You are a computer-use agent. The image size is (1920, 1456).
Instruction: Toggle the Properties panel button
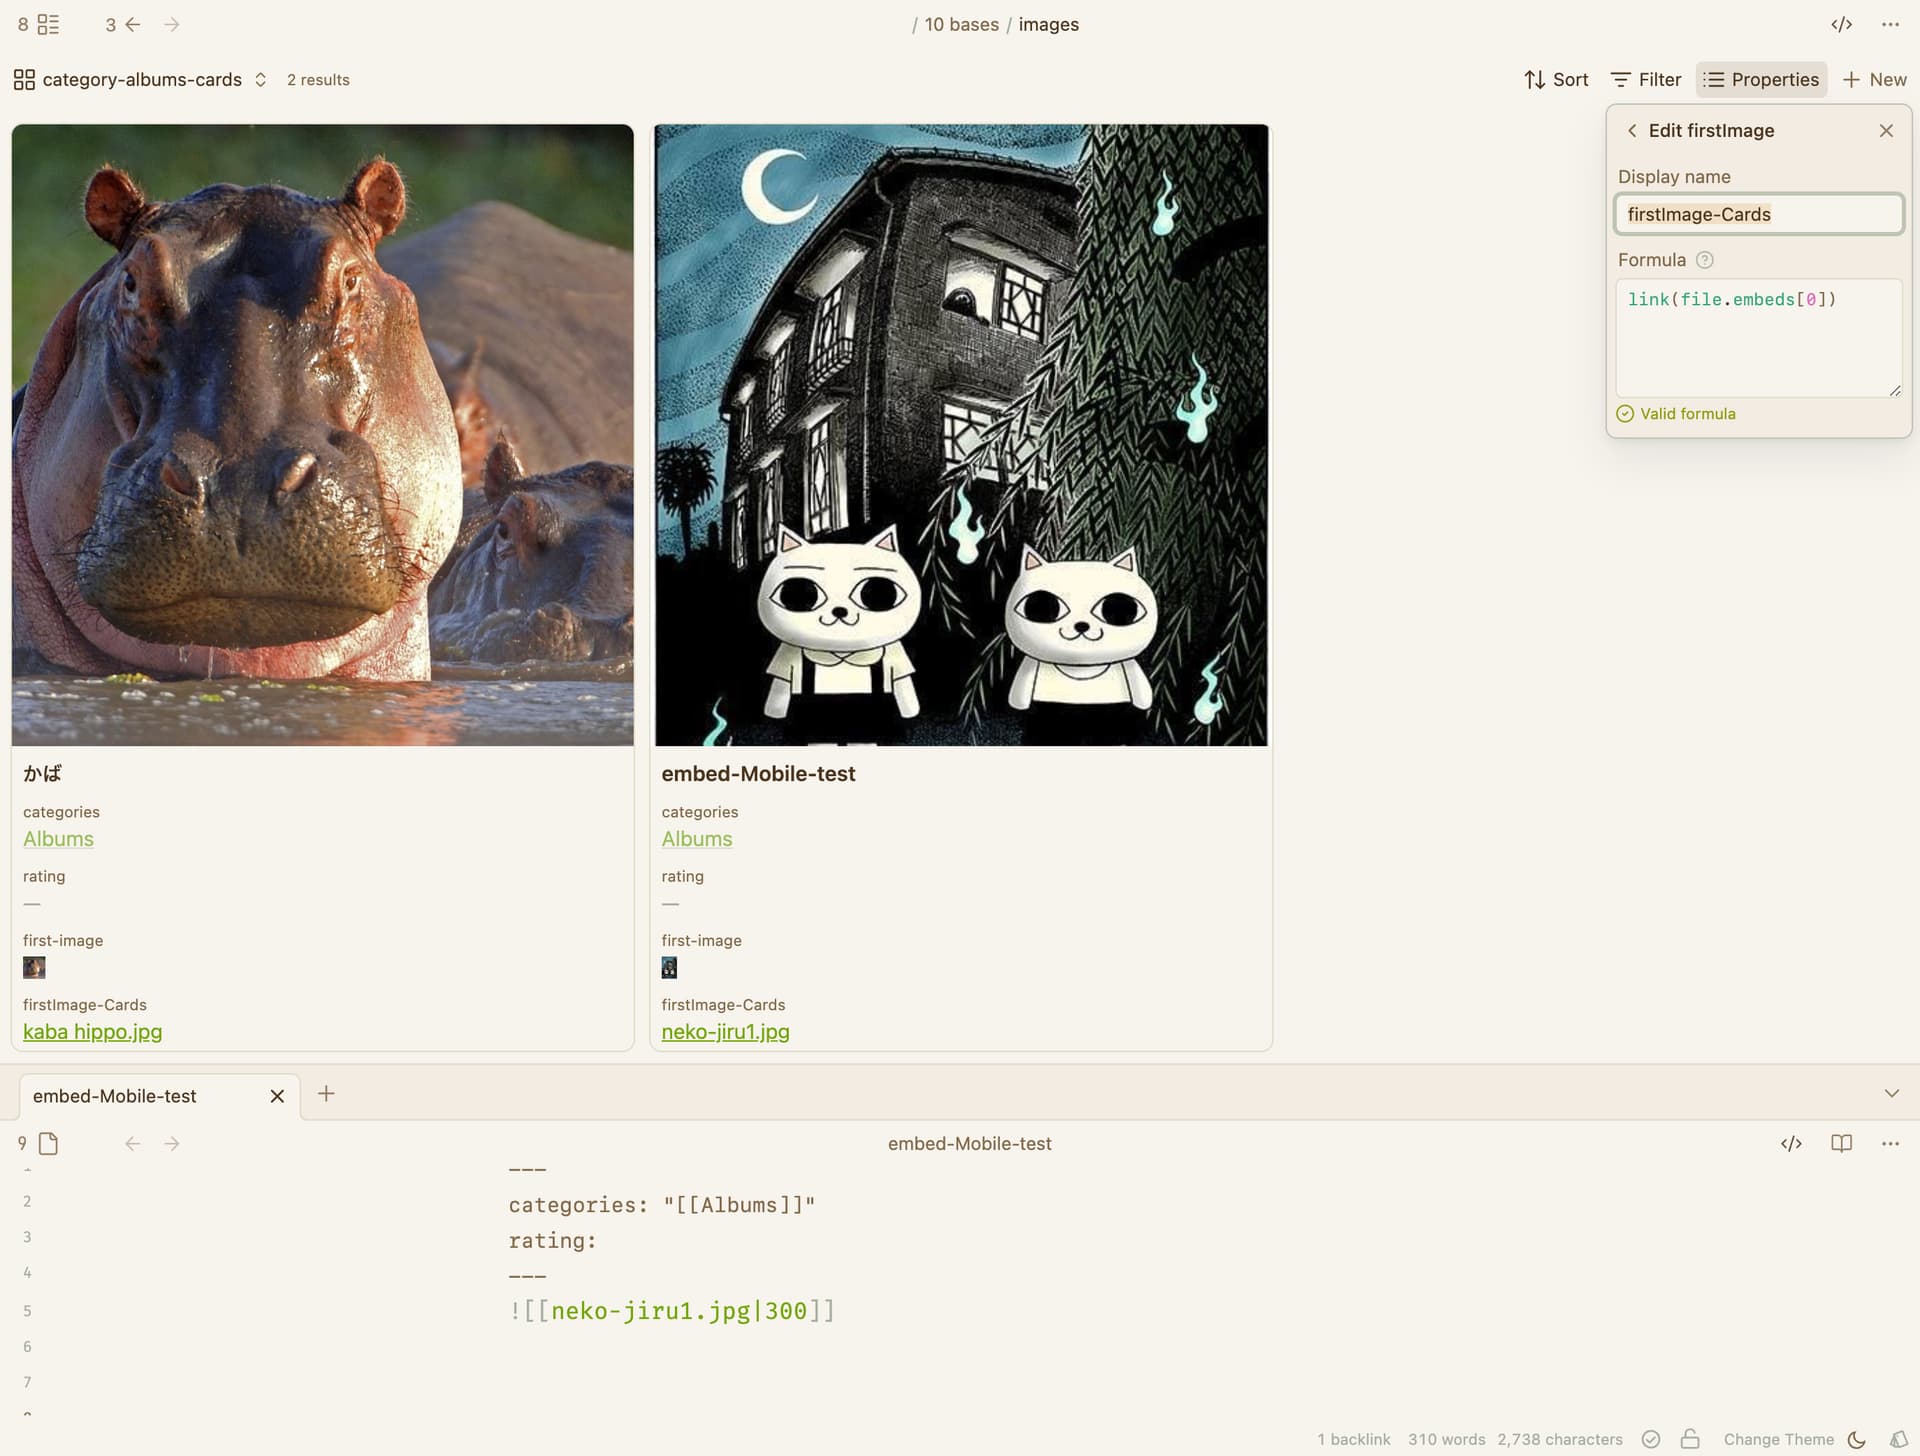1761,80
